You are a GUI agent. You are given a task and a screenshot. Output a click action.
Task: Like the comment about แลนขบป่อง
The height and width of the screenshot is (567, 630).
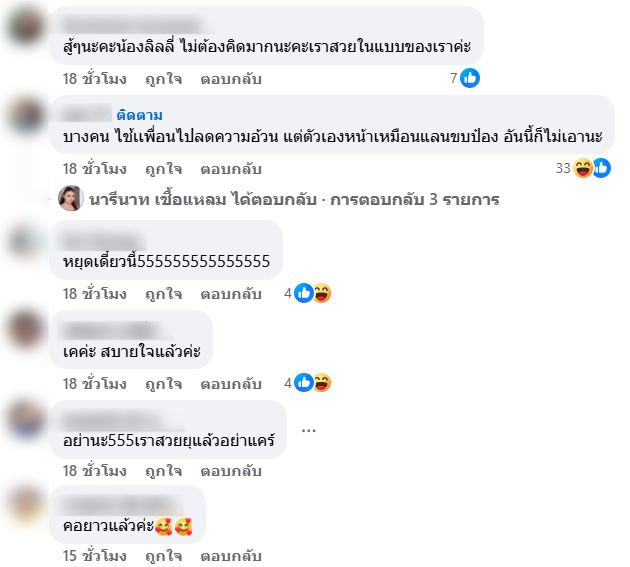pos(164,169)
